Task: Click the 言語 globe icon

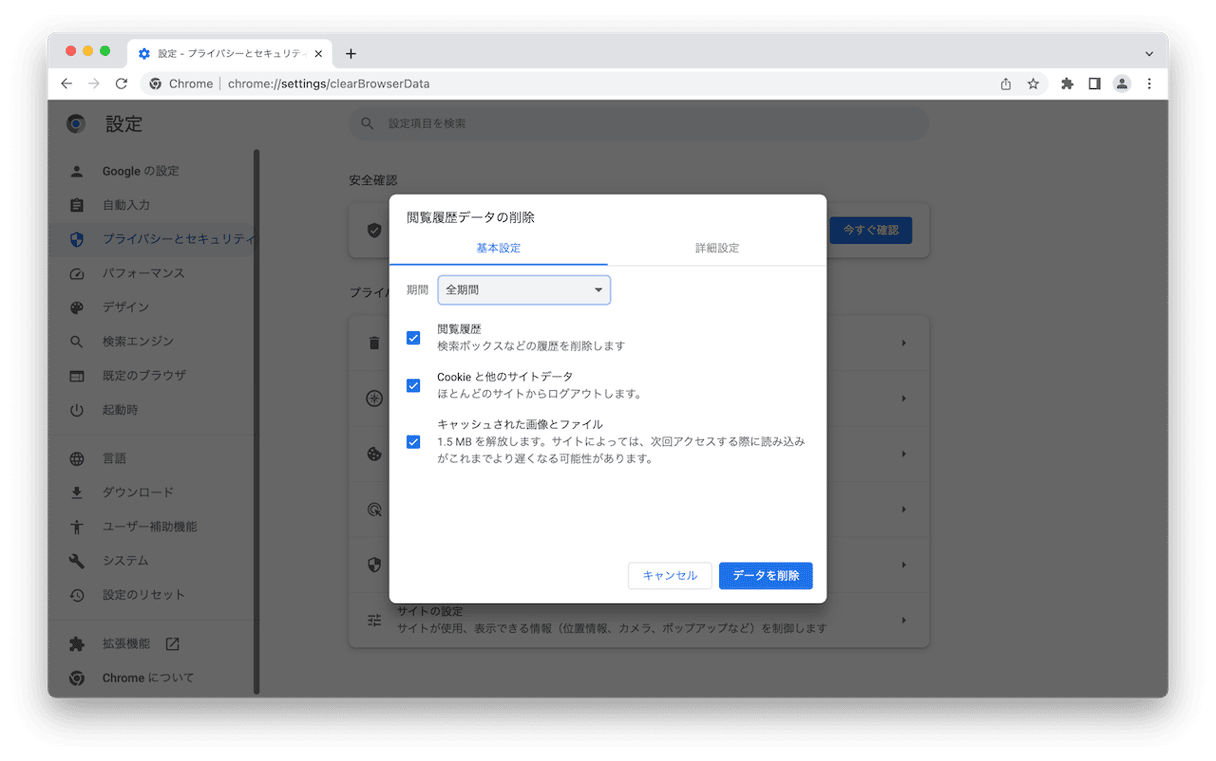Action: (77, 459)
